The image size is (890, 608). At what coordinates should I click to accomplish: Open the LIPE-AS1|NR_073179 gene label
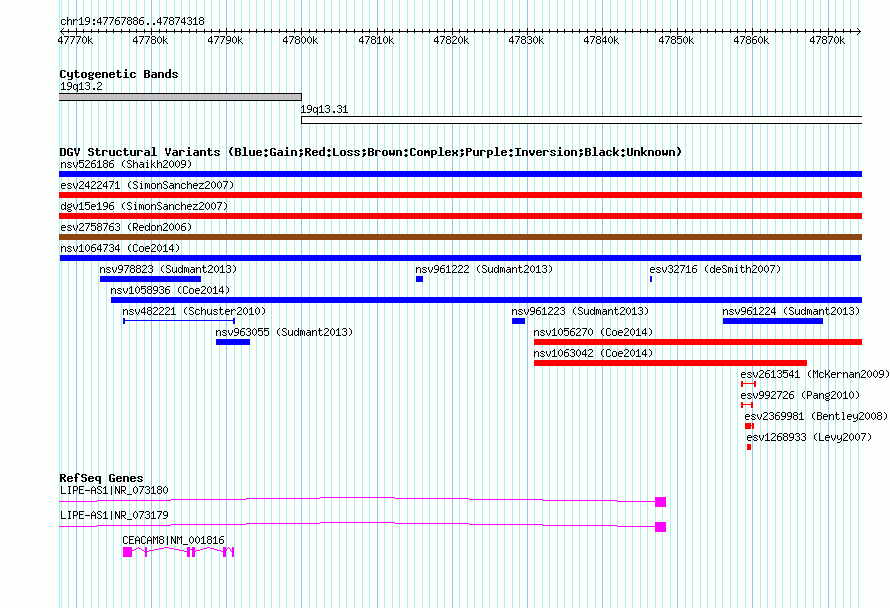coord(114,515)
